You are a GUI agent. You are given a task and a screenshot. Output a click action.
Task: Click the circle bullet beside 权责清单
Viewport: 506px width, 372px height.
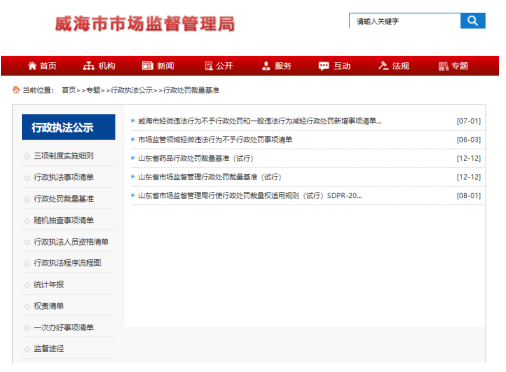pos(27,307)
